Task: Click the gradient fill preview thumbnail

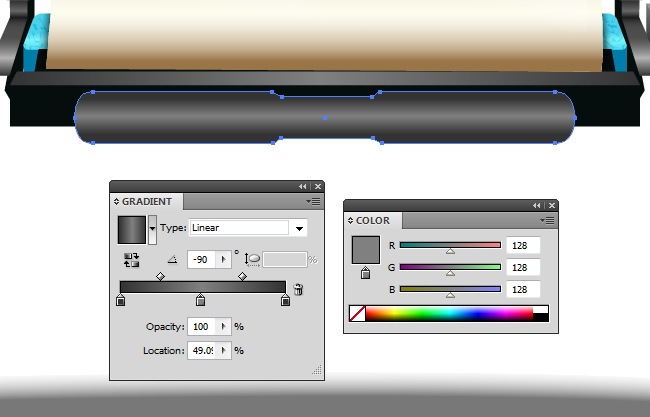Action: (x=132, y=230)
